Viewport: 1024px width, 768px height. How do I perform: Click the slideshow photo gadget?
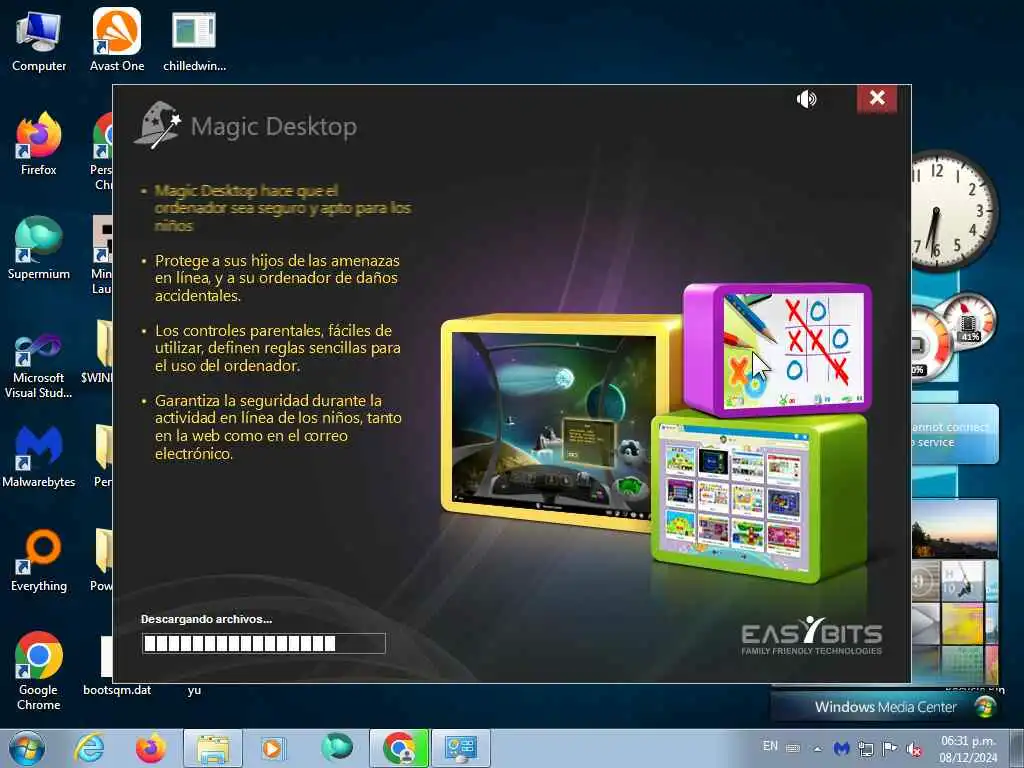(955, 528)
